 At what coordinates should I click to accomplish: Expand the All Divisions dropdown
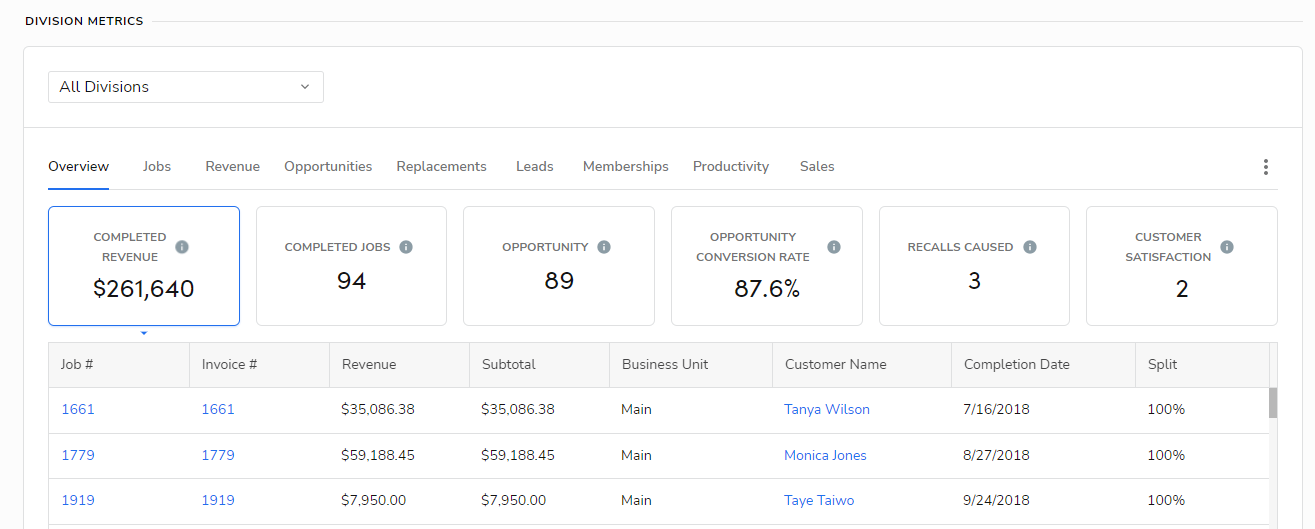coord(185,87)
